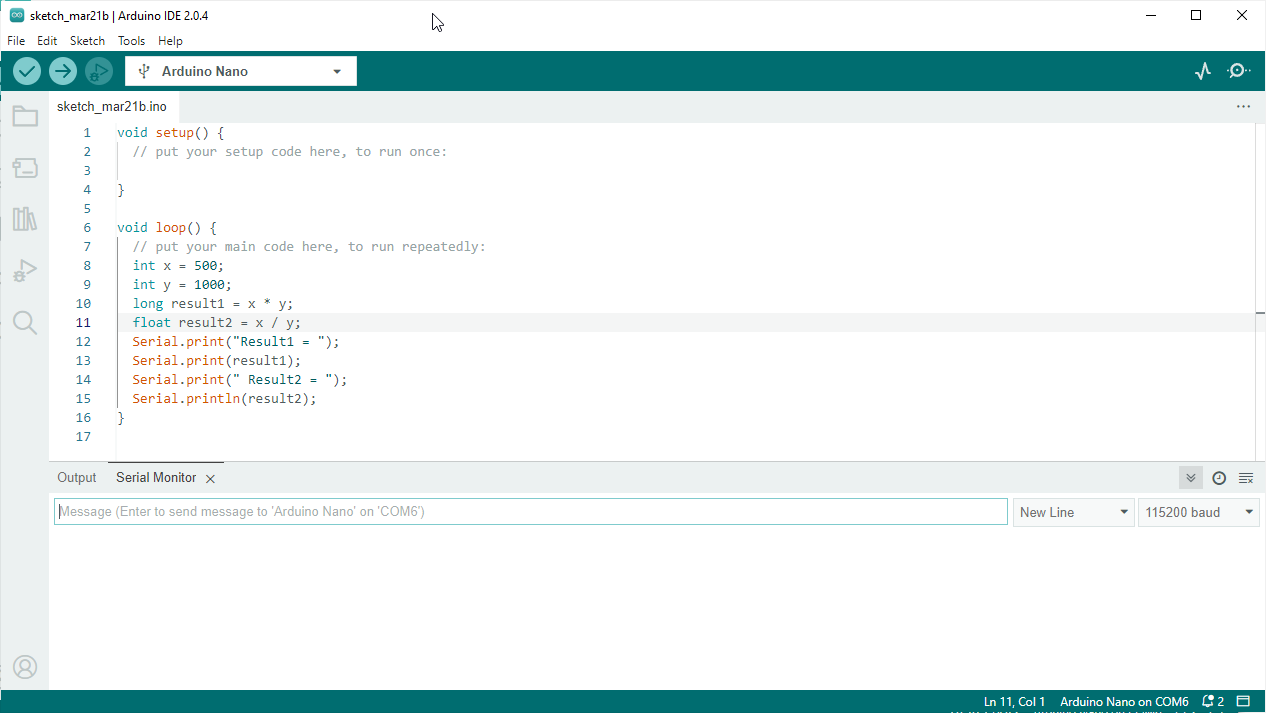Toggle the bottom panel from the status bar
The width and height of the screenshot is (1266, 713).
(x=1244, y=702)
